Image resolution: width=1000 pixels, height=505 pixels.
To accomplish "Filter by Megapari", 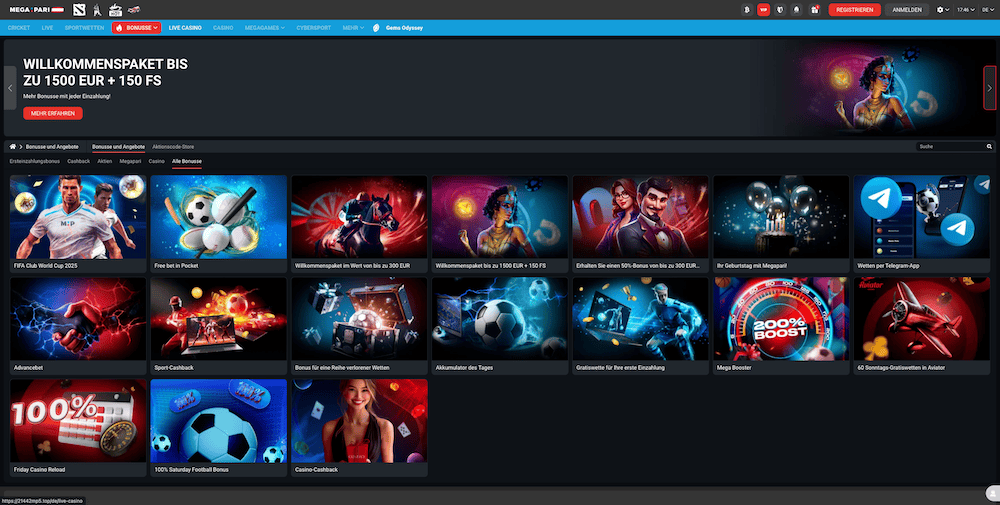I will click(x=130, y=161).
